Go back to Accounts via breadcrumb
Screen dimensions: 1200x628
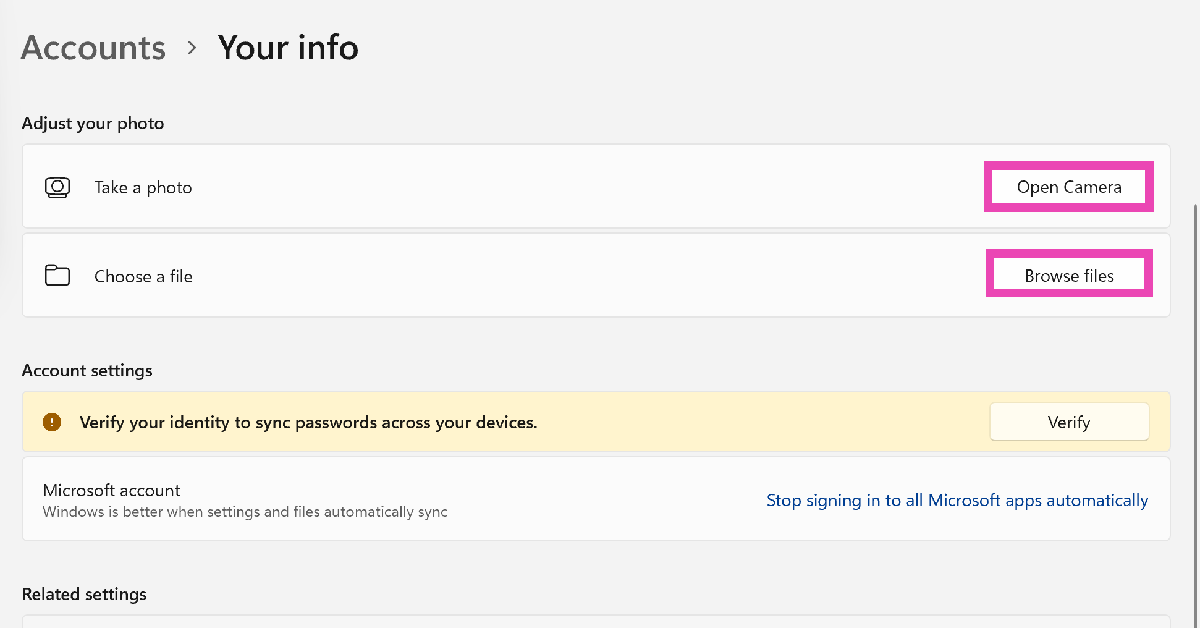93,47
